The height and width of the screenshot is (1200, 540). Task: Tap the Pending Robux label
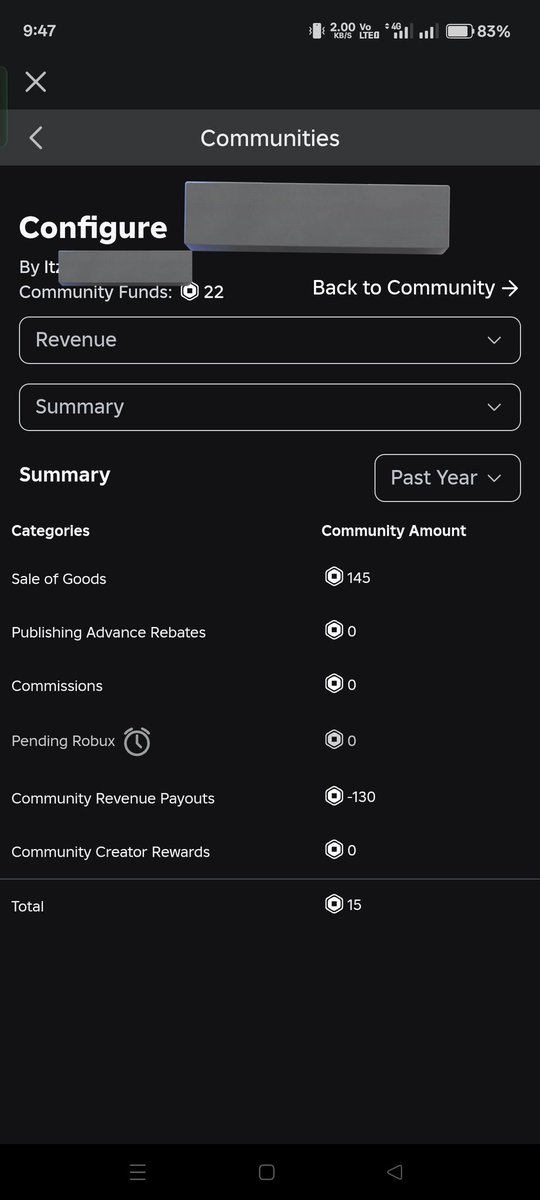click(63, 741)
